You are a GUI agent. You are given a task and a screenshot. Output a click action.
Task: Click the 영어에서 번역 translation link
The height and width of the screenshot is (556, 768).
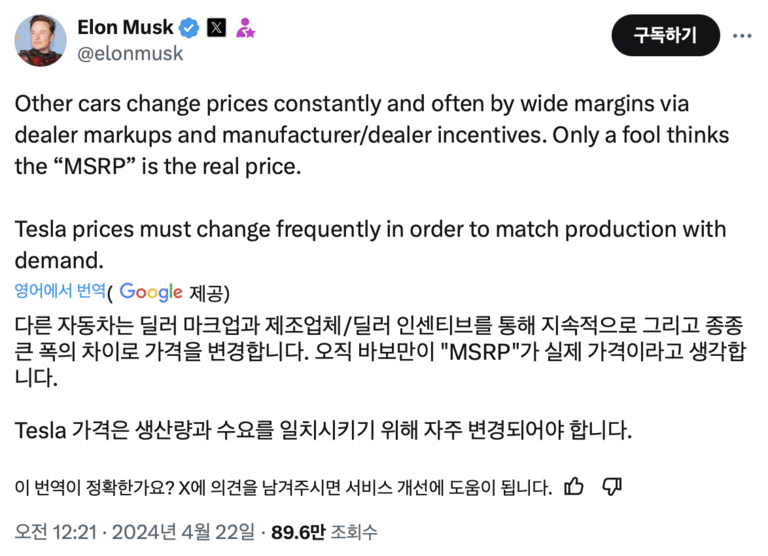(60, 290)
